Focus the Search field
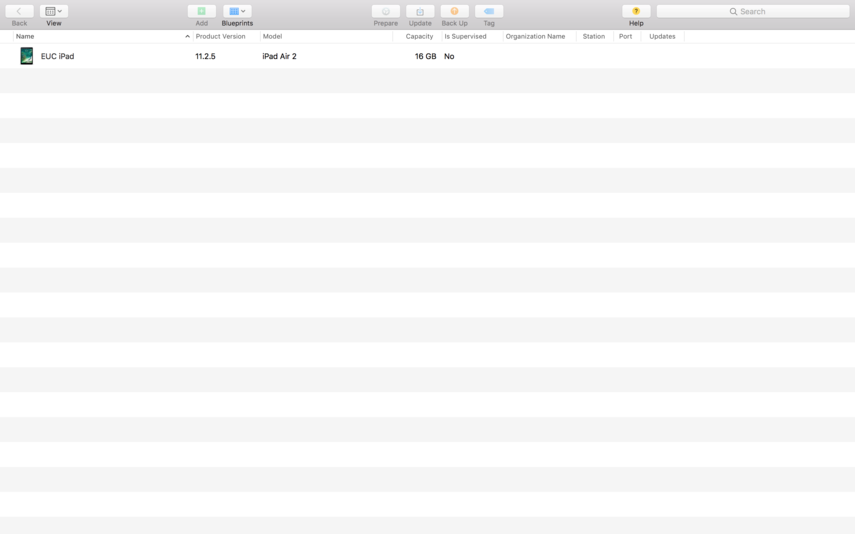The width and height of the screenshot is (855, 534). [x=753, y=11]
